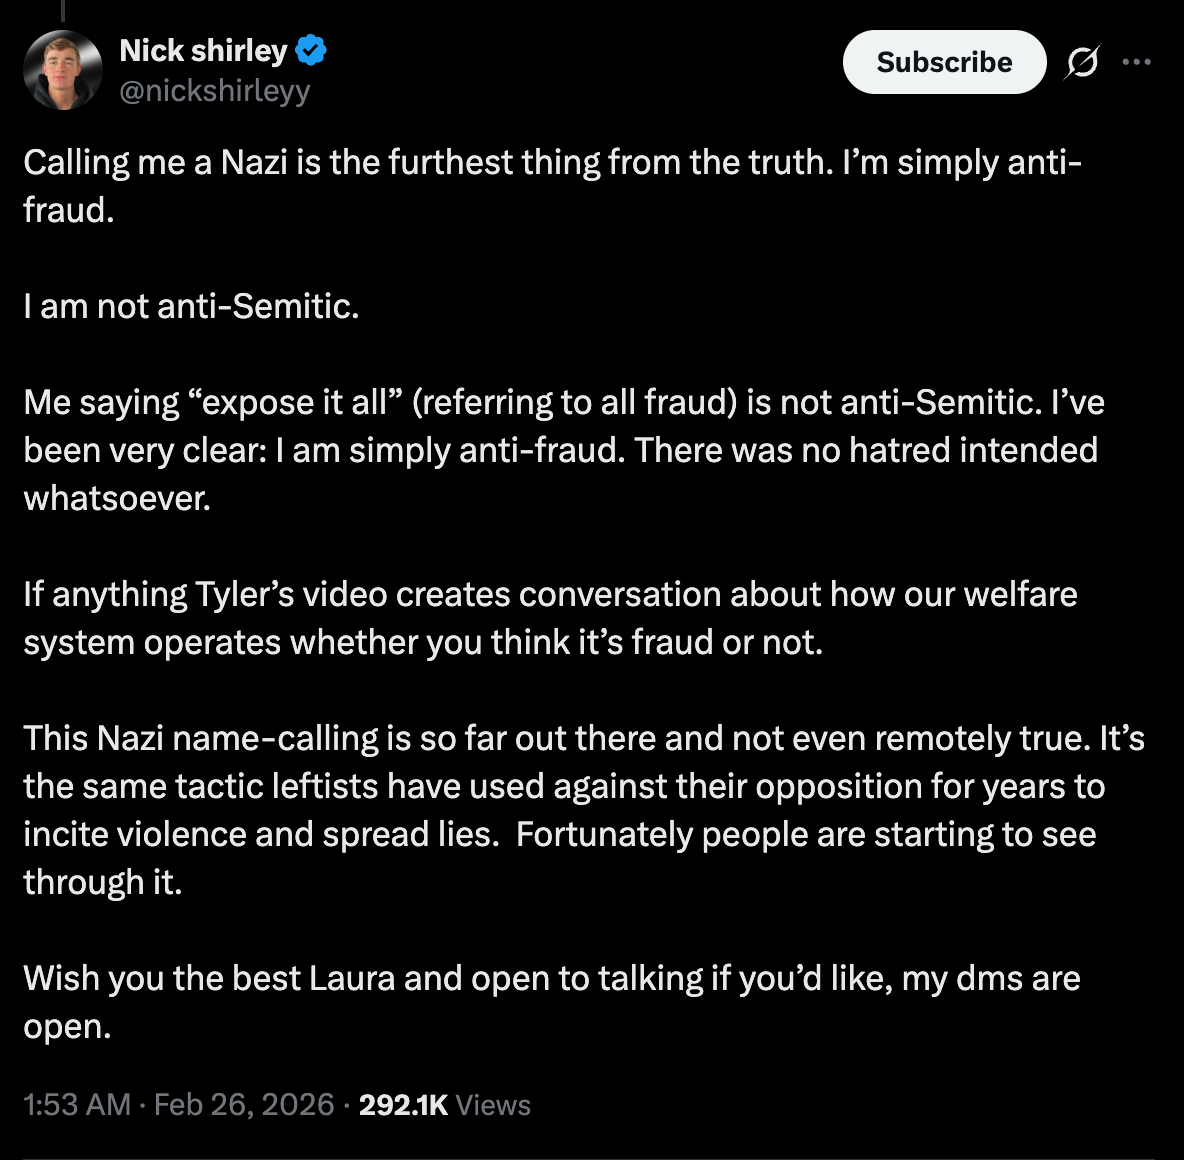Viewport: 1184px width, 1160px height.
Task: Click the 'Wish you the best Laura' paragraph
Action: pyautogui.click(x=550, y=1002)
